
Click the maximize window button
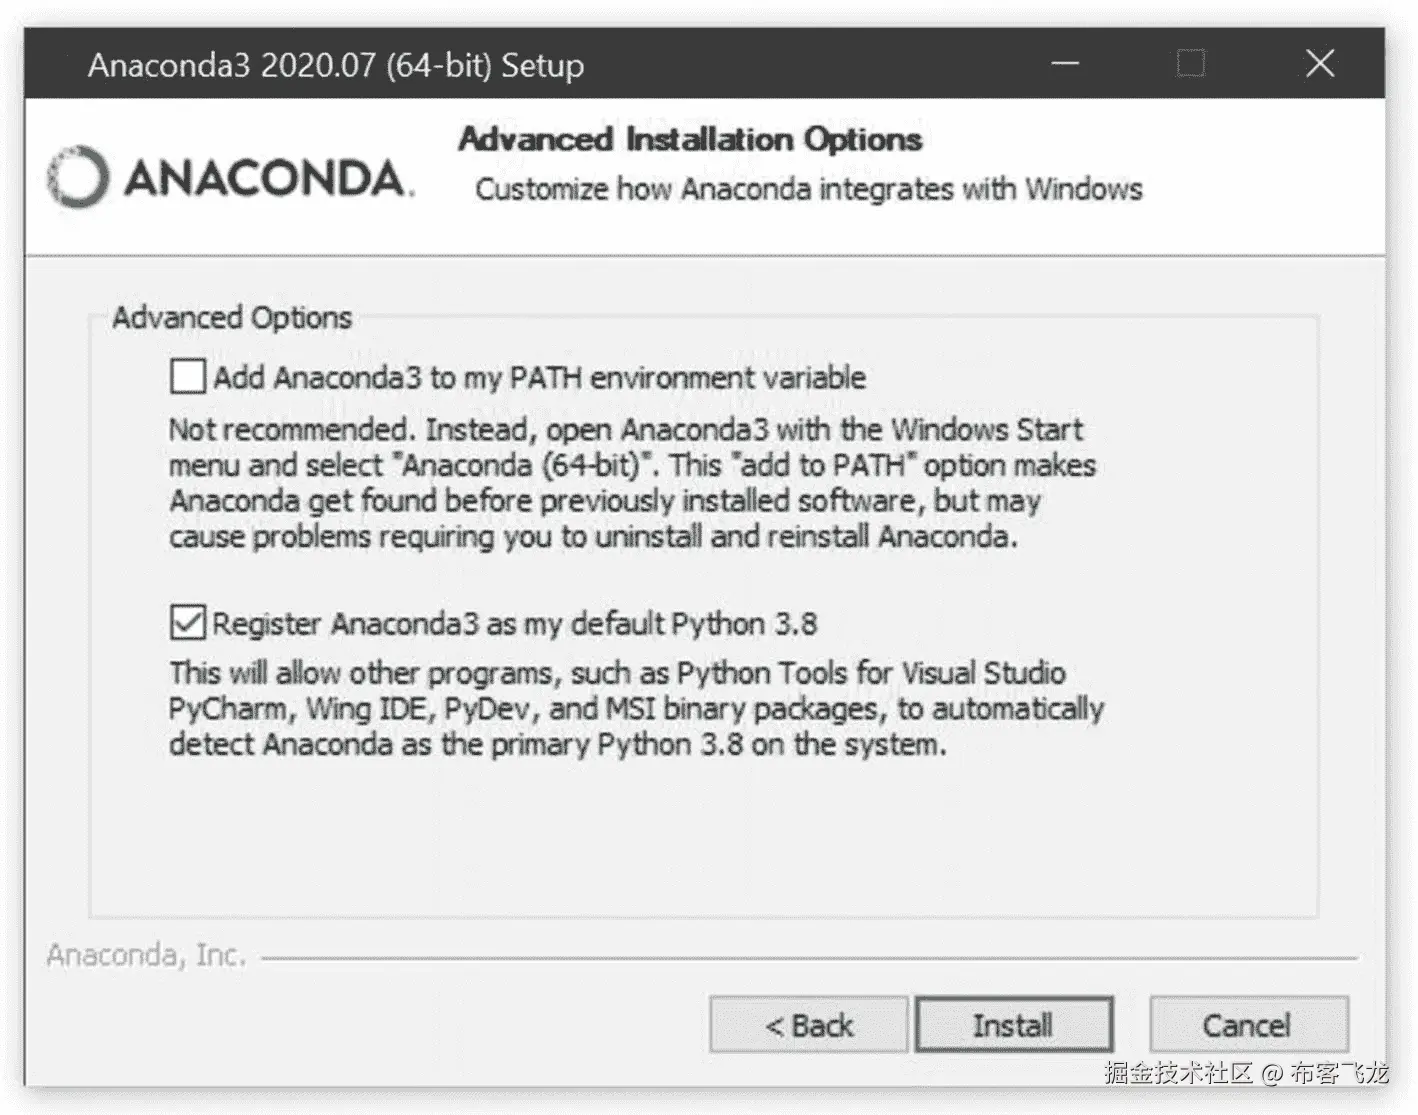(x=1190, y=64)
